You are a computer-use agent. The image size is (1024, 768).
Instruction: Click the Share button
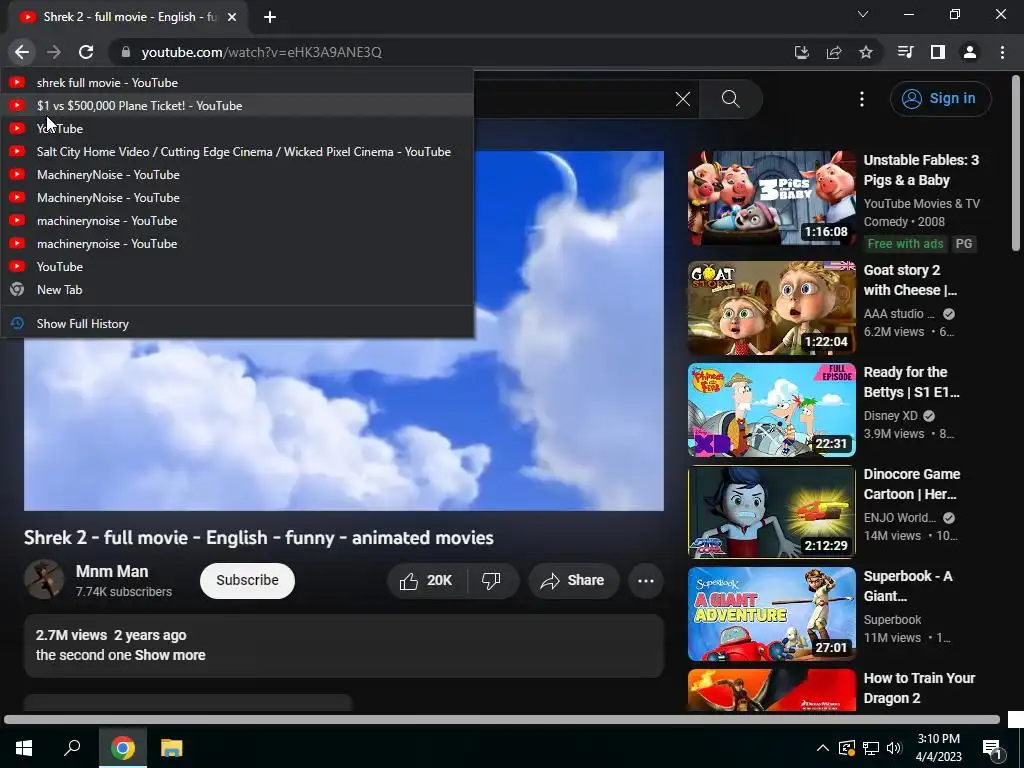(573, 581)
